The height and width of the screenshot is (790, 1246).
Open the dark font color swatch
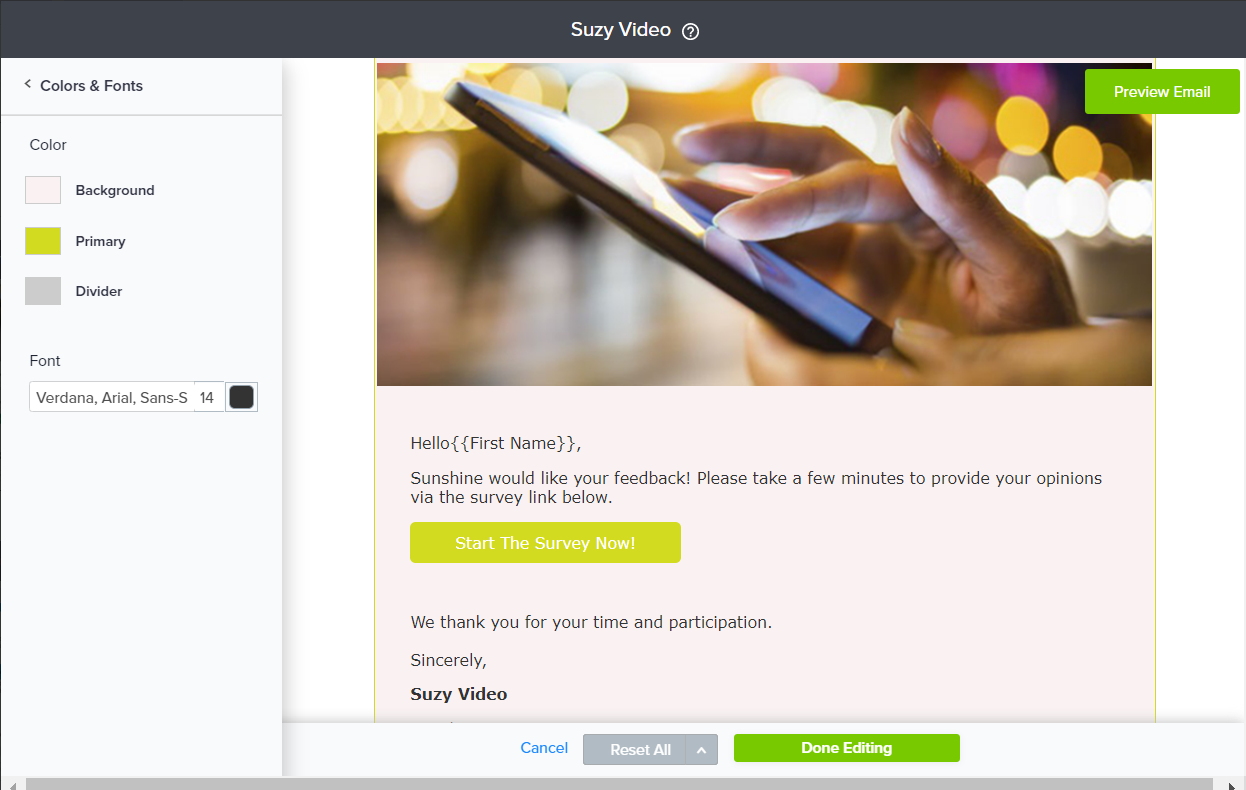pyautogui.click(x=241, y=397)
